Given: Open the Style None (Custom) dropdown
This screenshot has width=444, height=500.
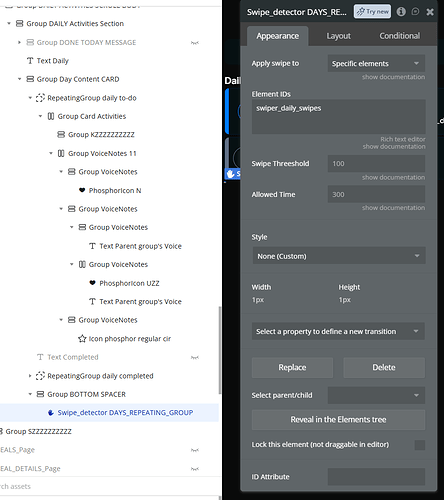Looking at the screenshot, I should click(339, 256).
